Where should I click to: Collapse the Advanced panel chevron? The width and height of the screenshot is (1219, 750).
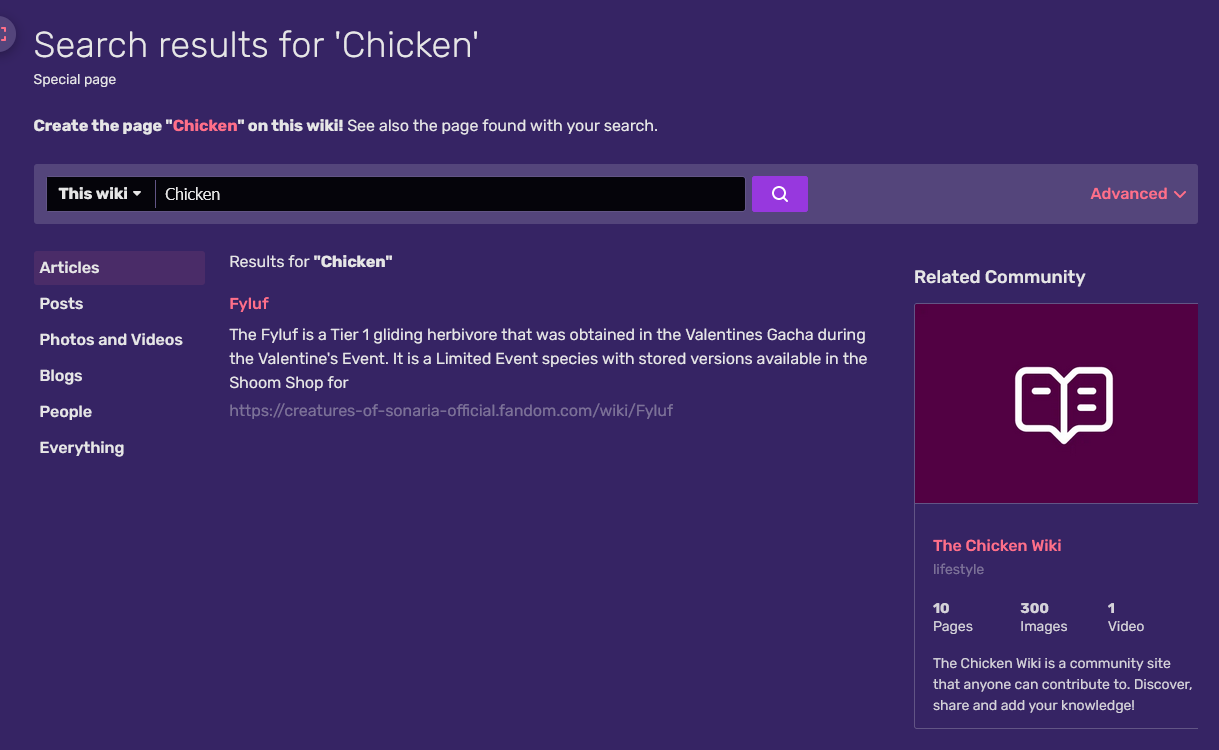coord(1180,194)
